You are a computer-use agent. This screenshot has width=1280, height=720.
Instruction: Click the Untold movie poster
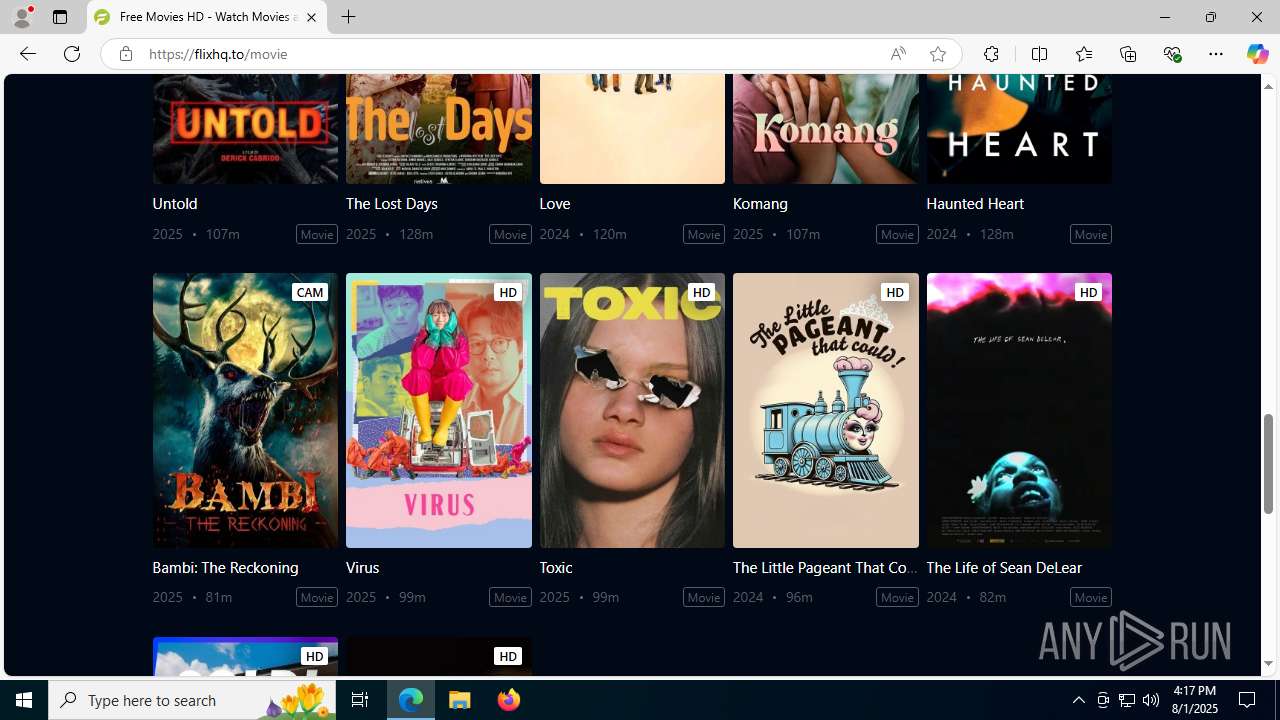[245, 129]
